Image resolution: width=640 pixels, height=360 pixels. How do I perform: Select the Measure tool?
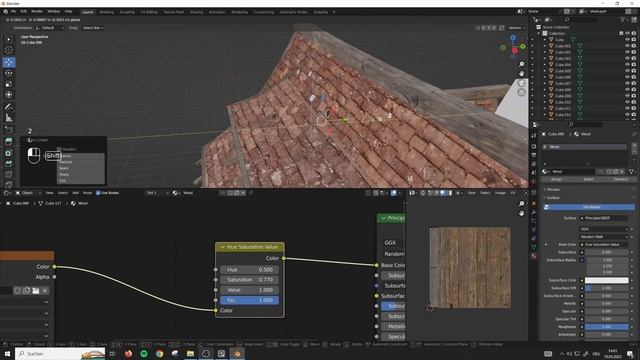coord(9,118)
